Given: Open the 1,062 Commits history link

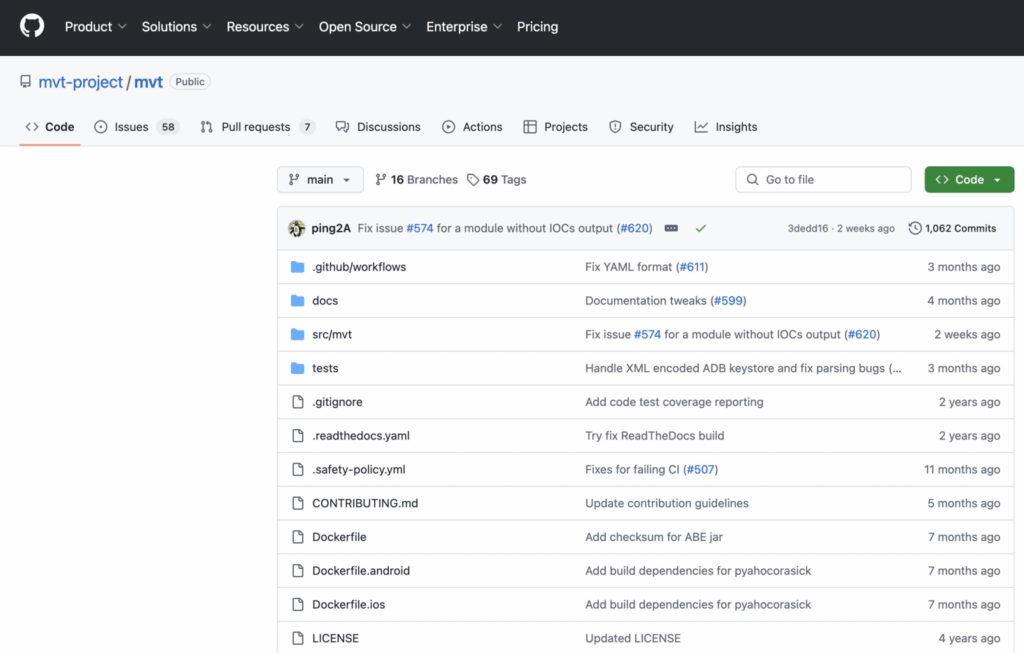Looking at the screenshot, I should 952,228.
